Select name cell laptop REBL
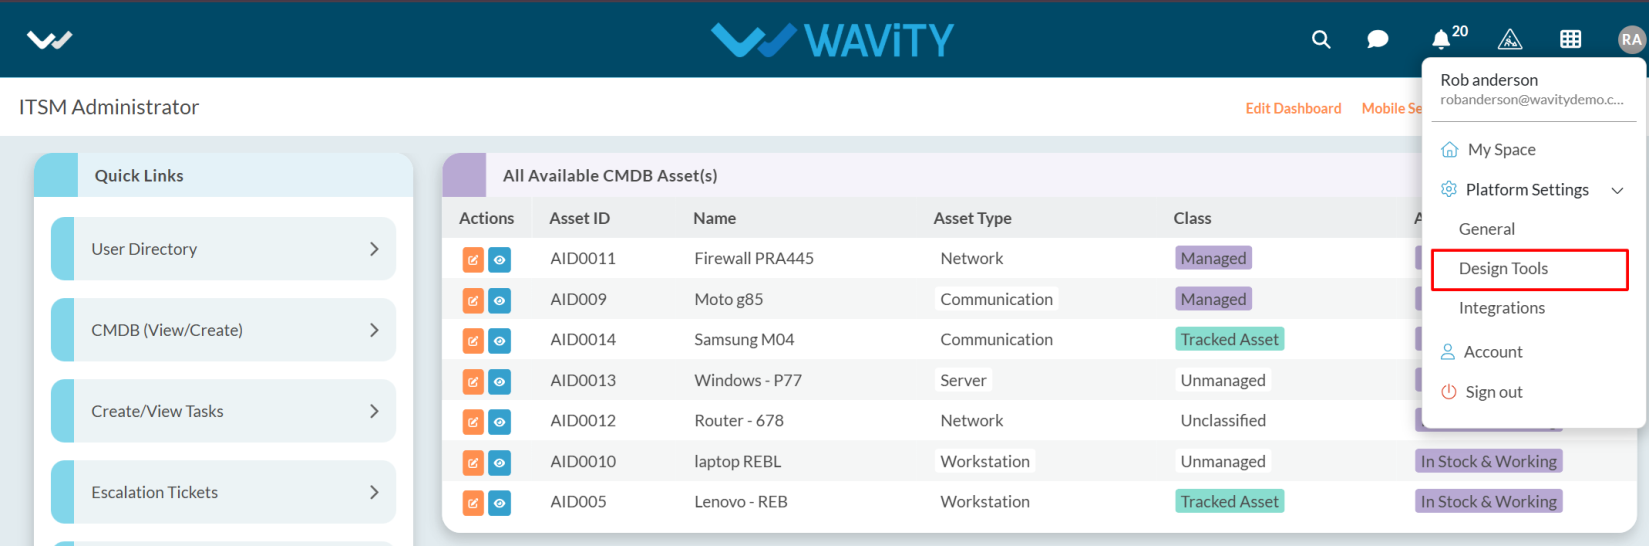The height and width of the screenshot is (546, 1649). (738, 461)
